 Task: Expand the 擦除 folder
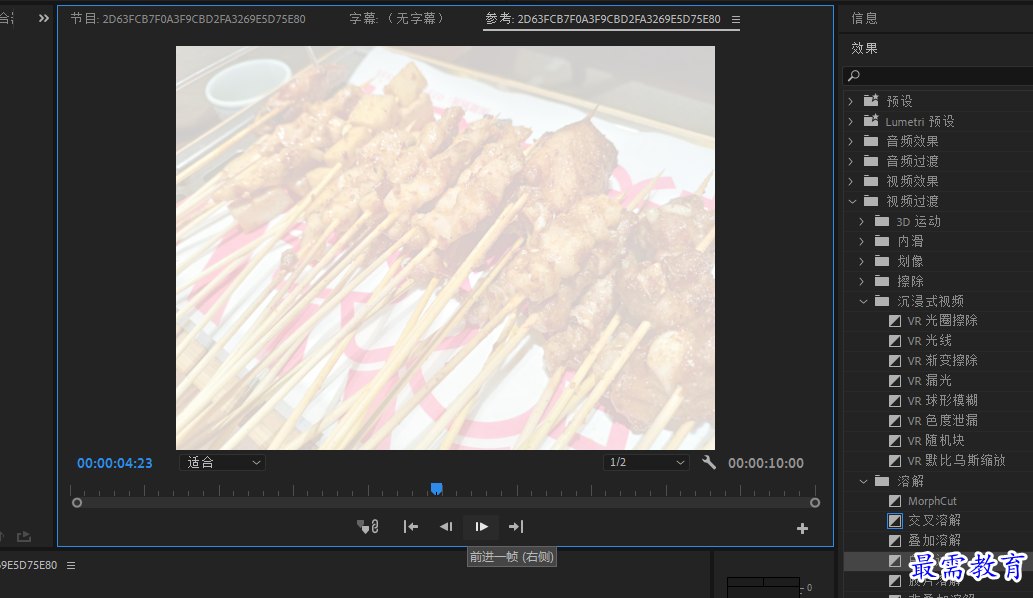point(862,281)
